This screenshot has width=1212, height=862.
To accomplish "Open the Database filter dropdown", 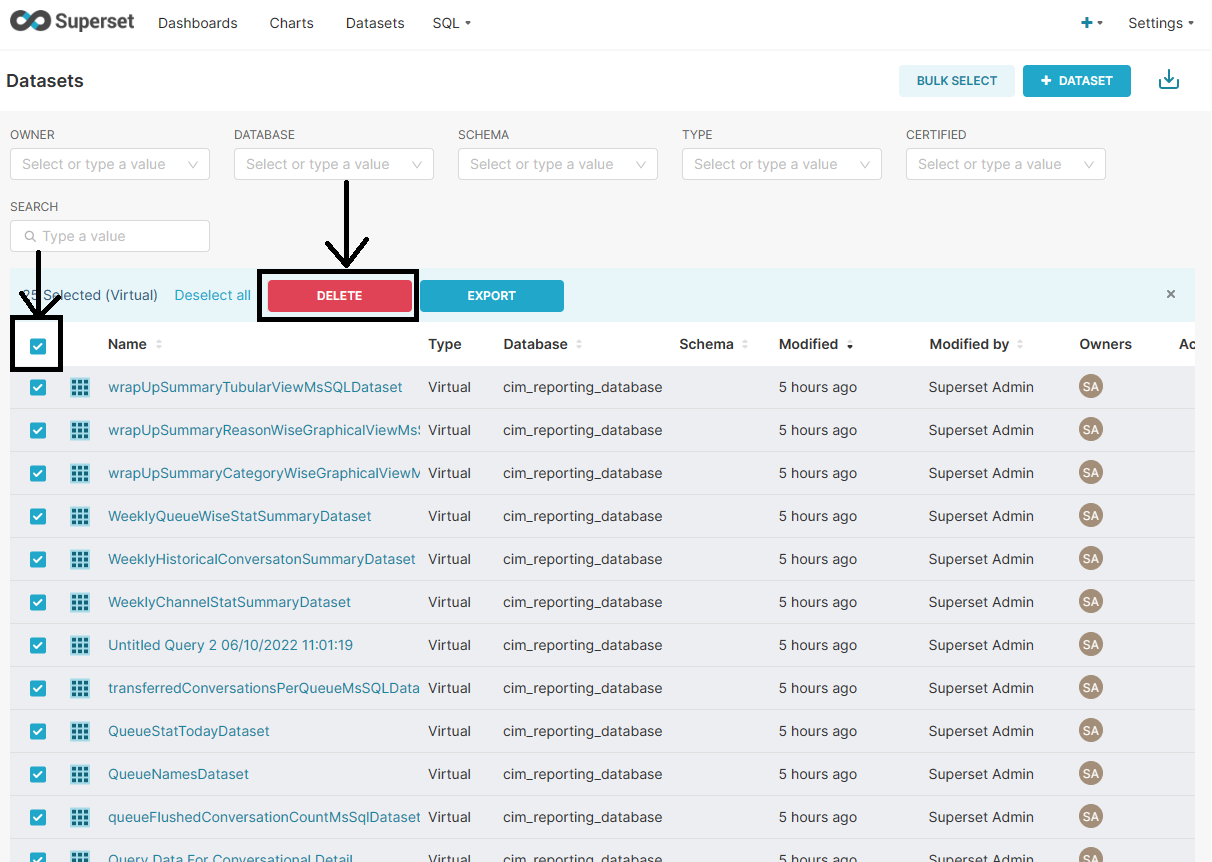I will 334,165.
